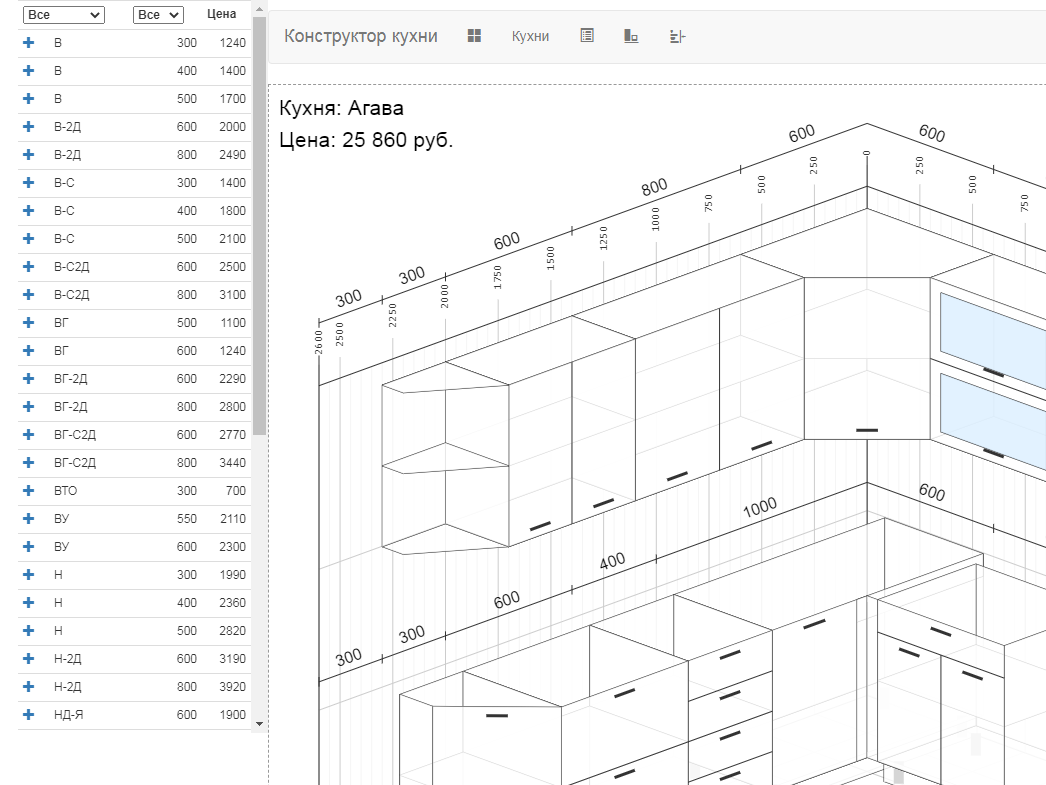Open the first 'Все' module type dropdown
The width and height of the screenshot is (1046, 785).
coord(64,15)
